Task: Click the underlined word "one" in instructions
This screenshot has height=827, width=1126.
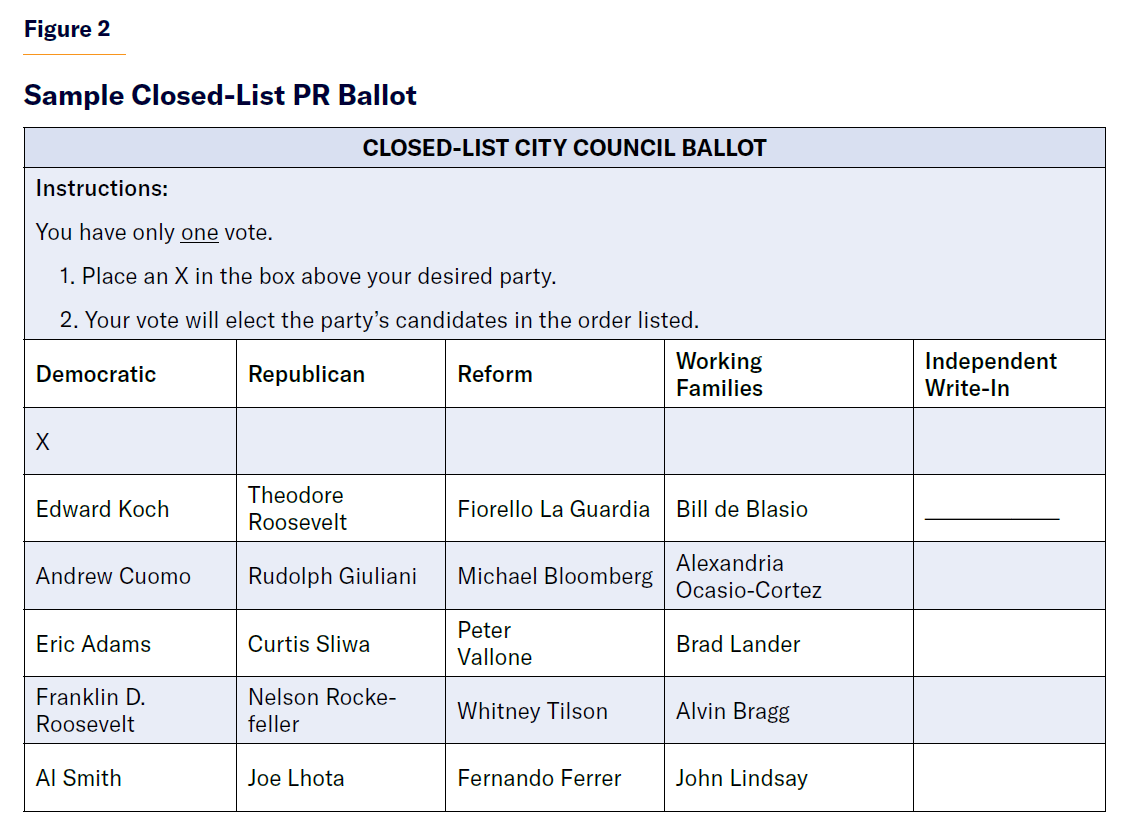Action: 199,232
